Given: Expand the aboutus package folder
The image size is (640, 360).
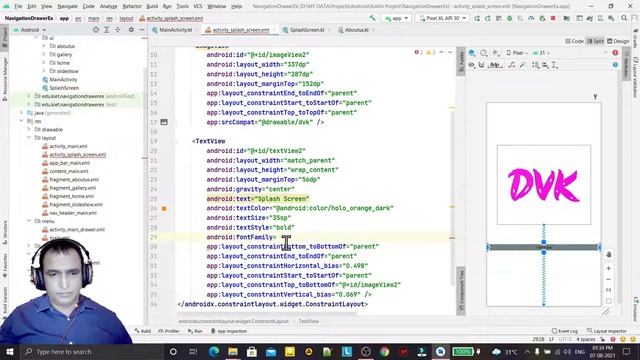Looking at the screenshot, I should (44, 46).
